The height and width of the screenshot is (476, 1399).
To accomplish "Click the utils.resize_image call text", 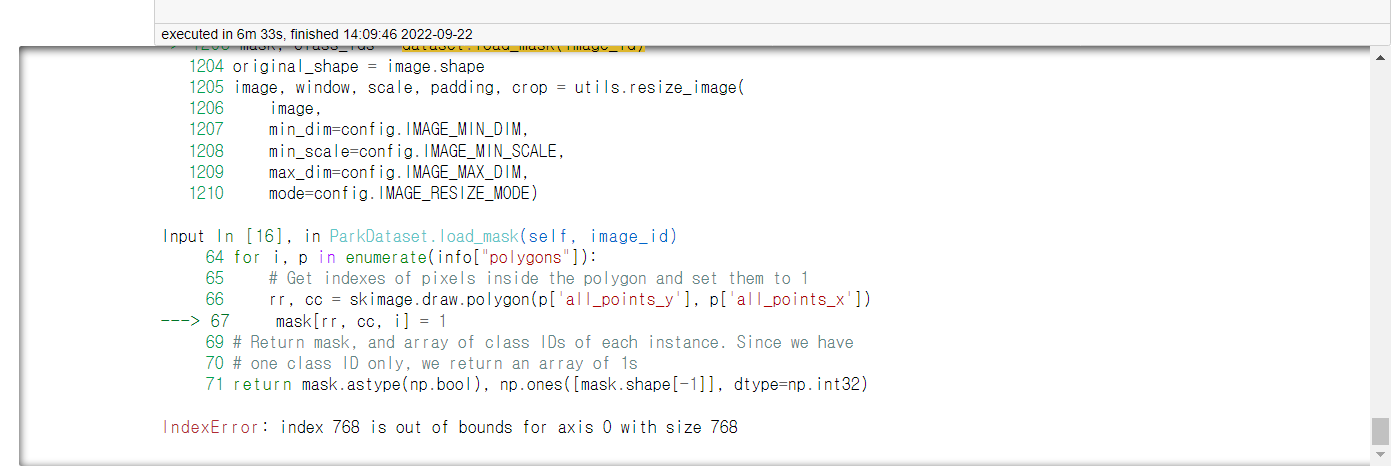I will click(659, 88).
